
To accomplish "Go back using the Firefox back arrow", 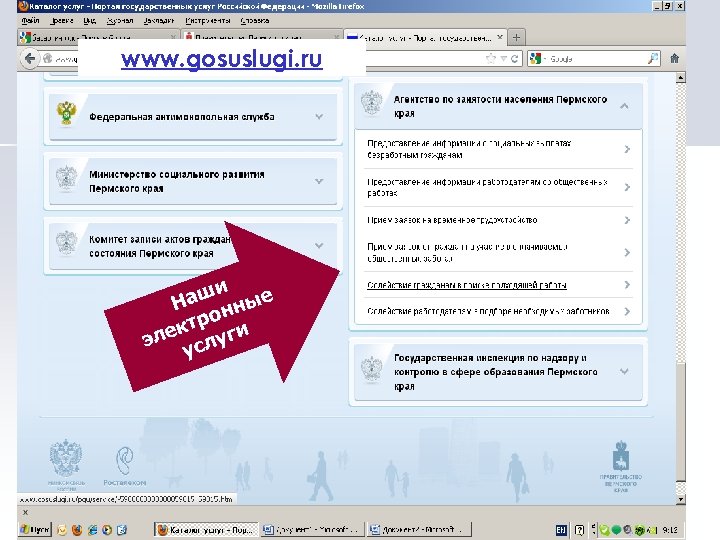I will pyautogui.click(x=30, y=59).
